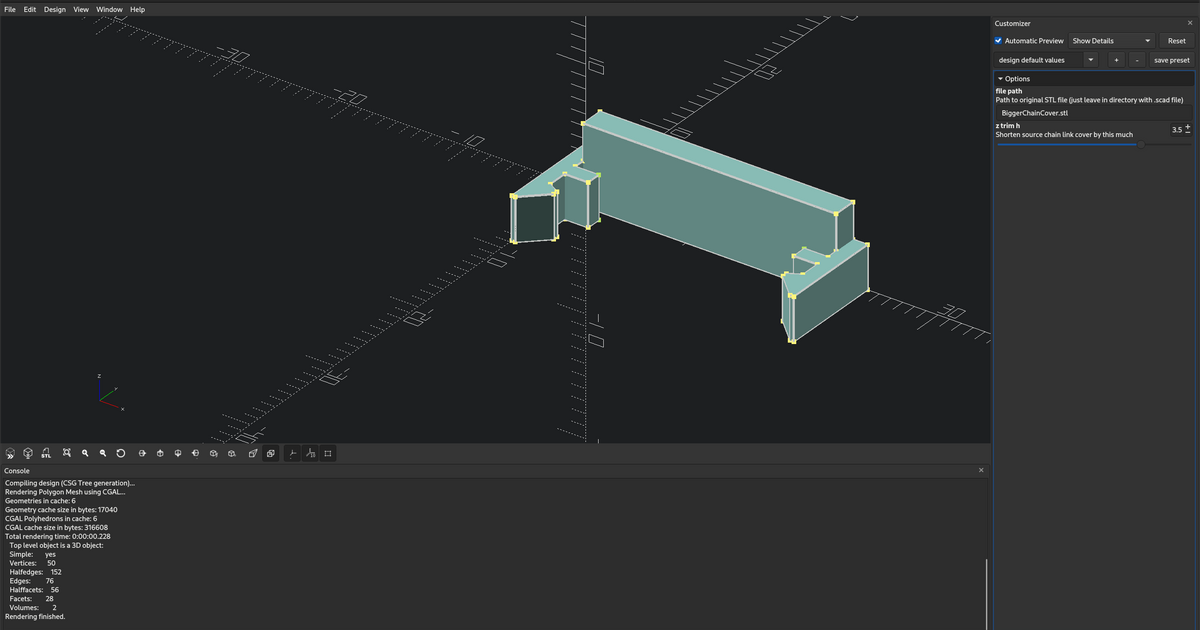
Task: Click the Zoom Out magnifier icon
Action: tap(103, 453)
